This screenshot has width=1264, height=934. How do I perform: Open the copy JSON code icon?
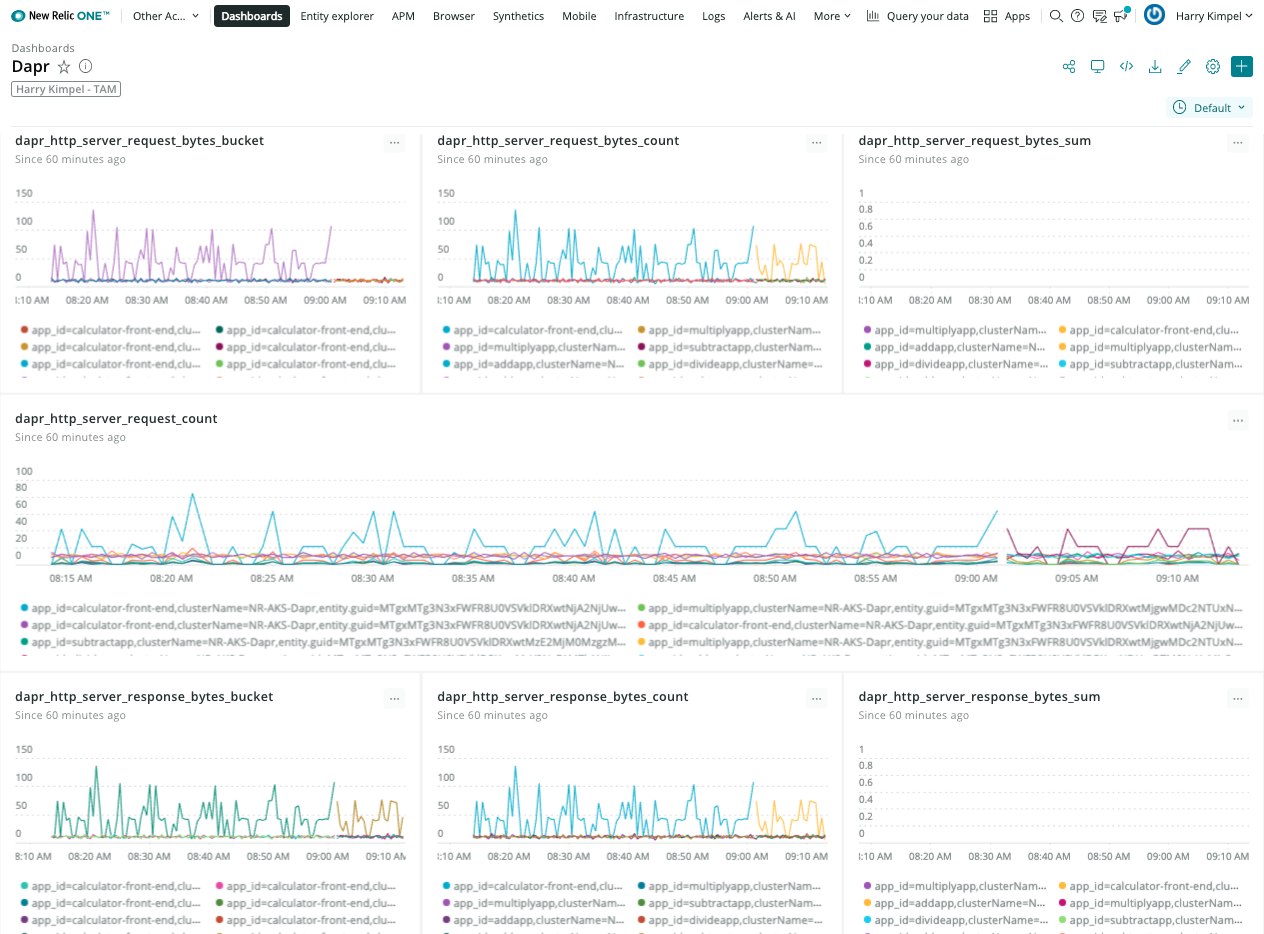pos(1126,67)
